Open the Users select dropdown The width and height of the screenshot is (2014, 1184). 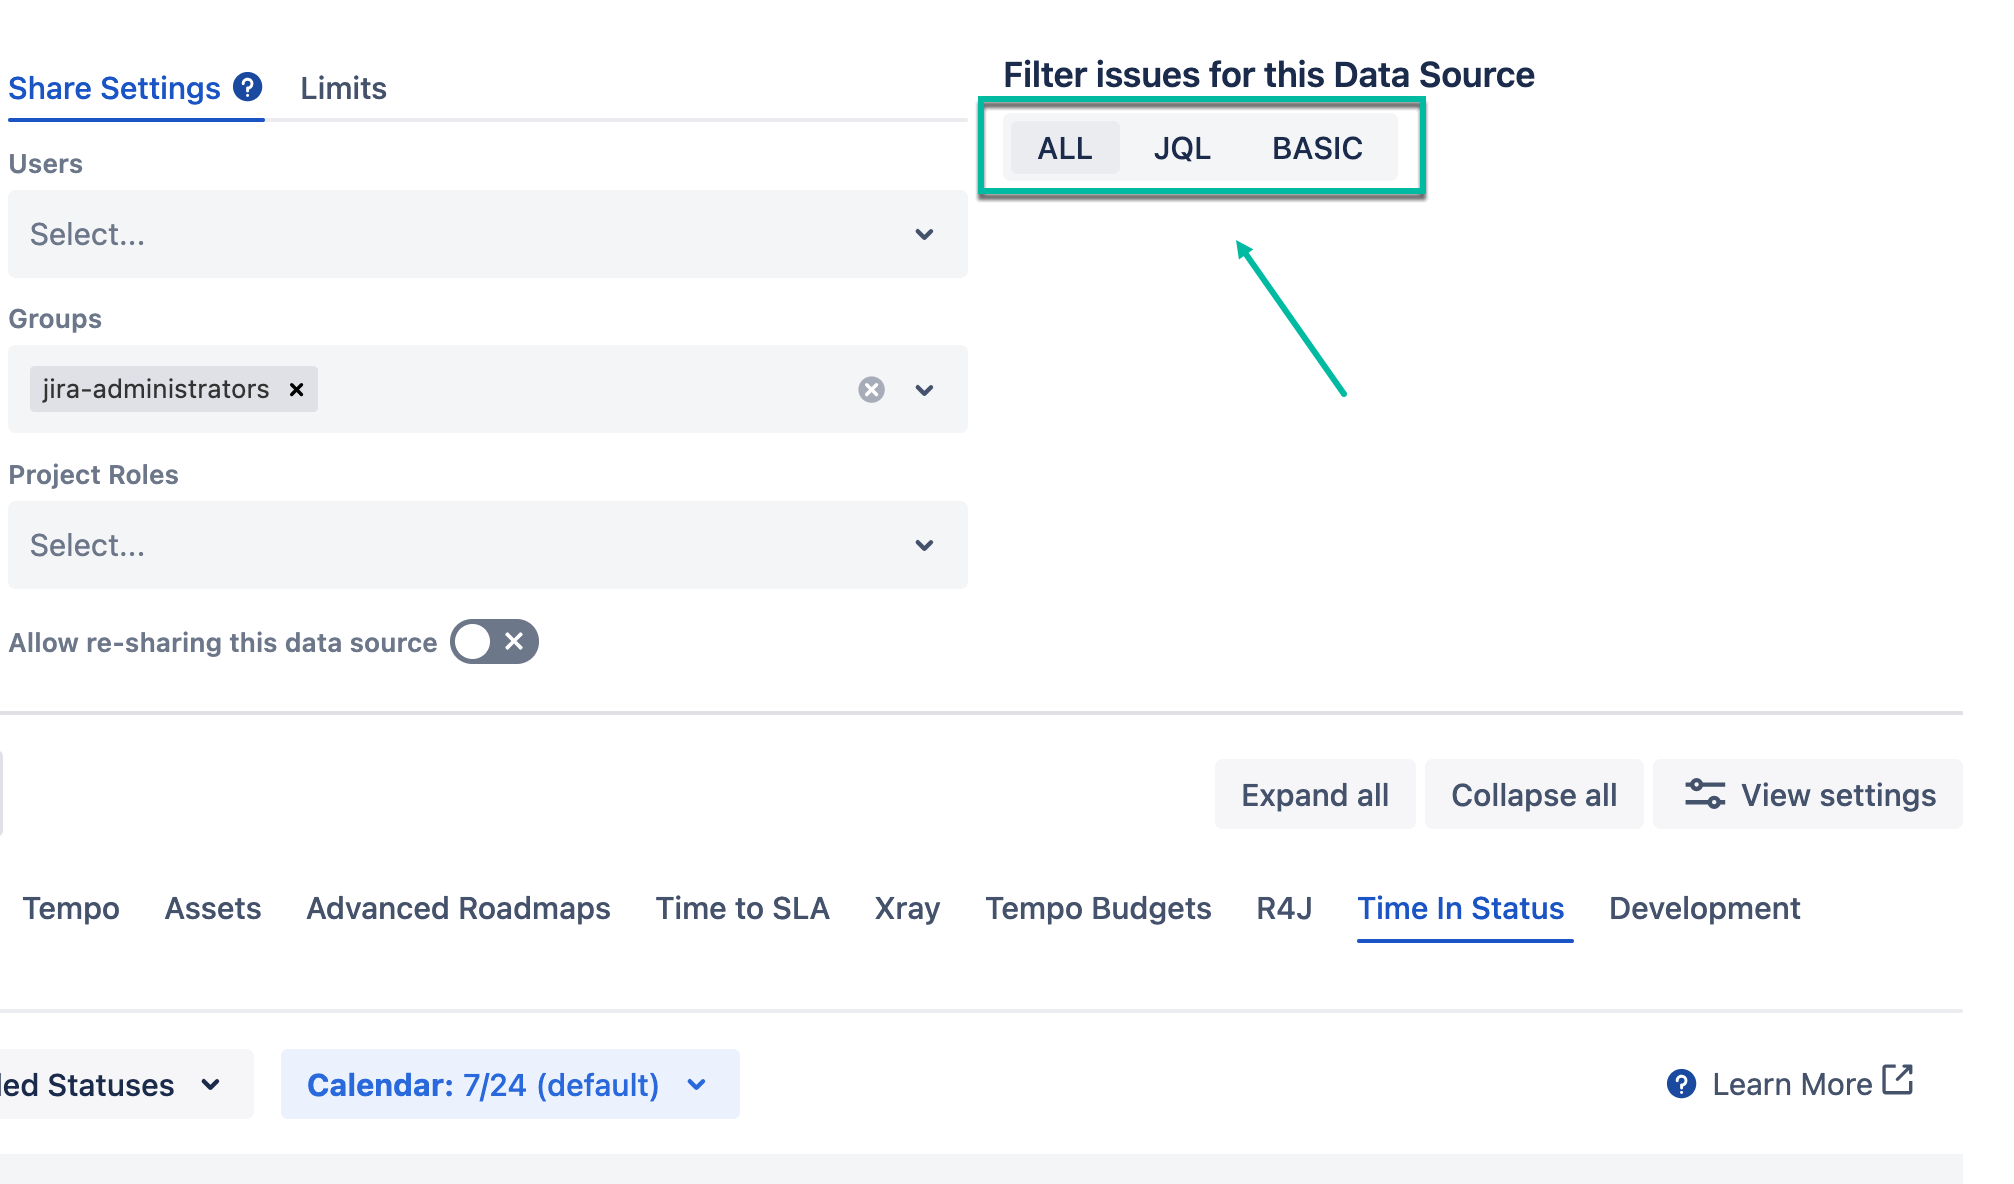[x=925, y=234]
